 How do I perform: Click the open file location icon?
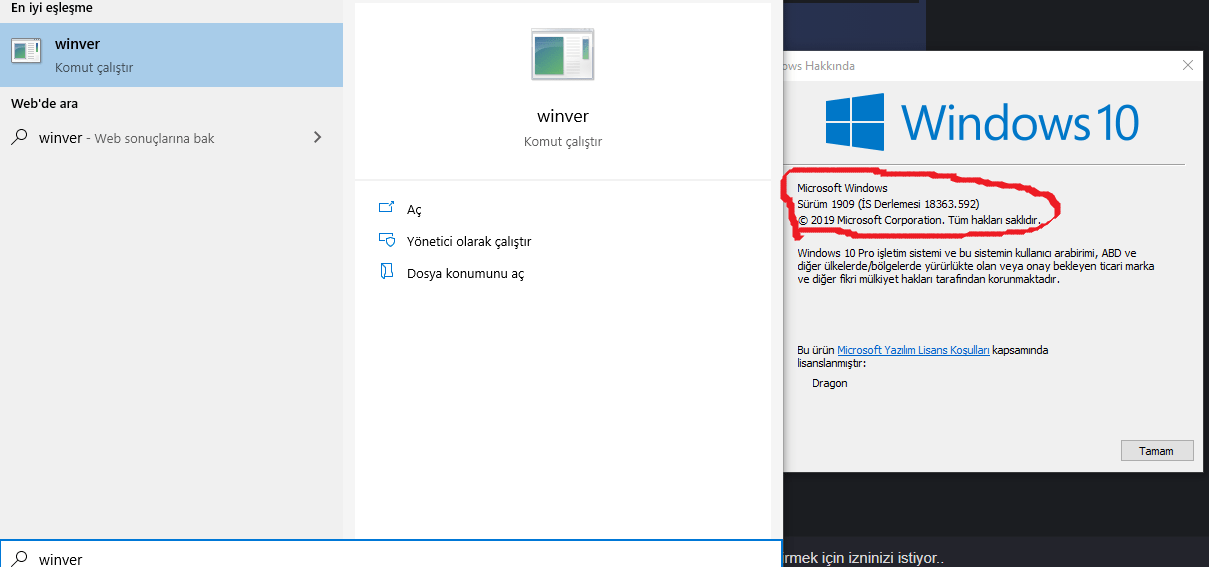click(x=387, y=272)
